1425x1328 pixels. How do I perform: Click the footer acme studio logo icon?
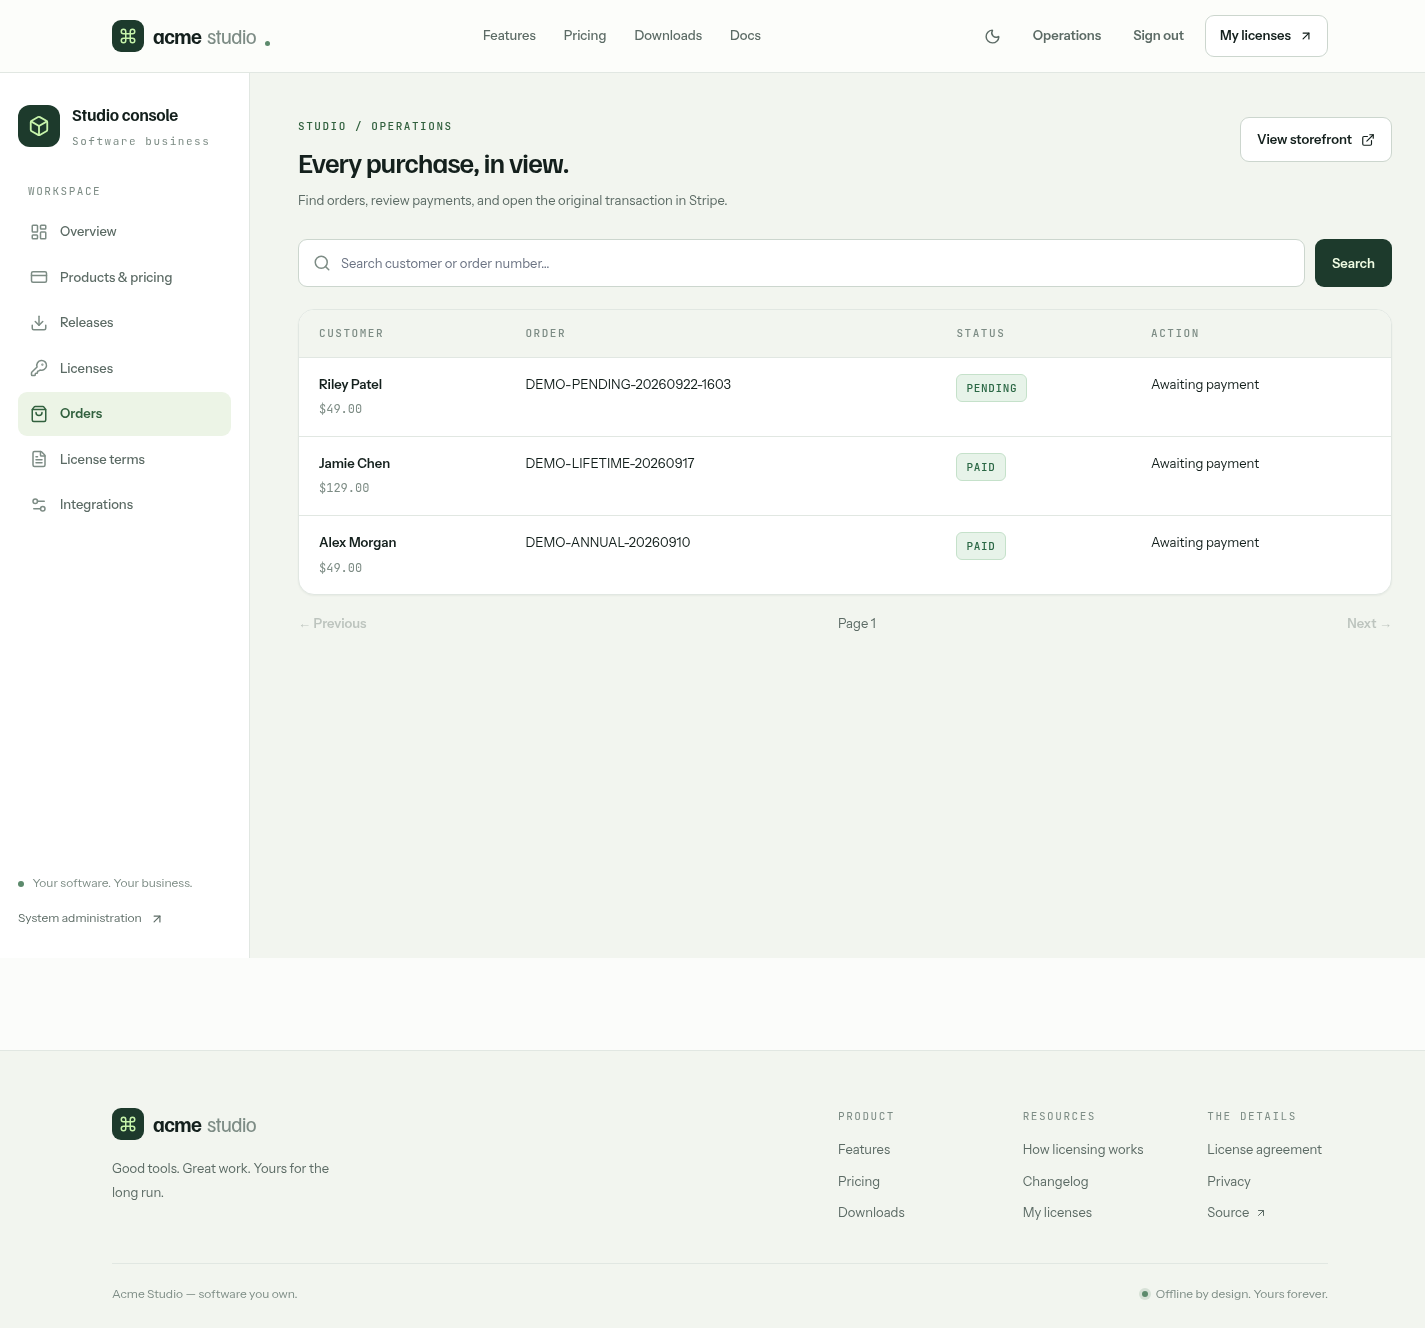click(x=128, y=1124)
